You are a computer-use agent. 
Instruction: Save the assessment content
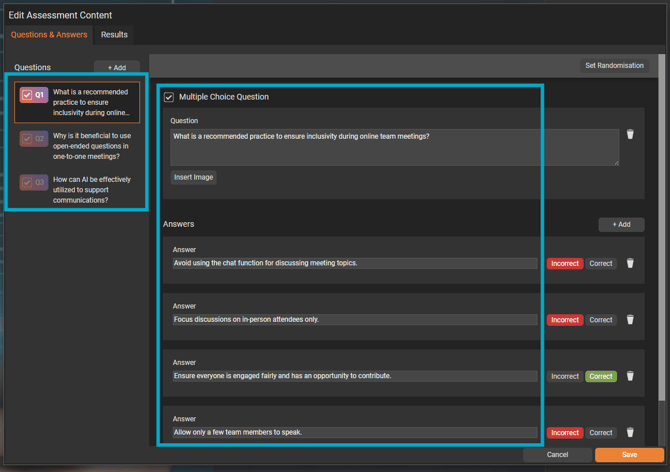(x=629, y=454)
